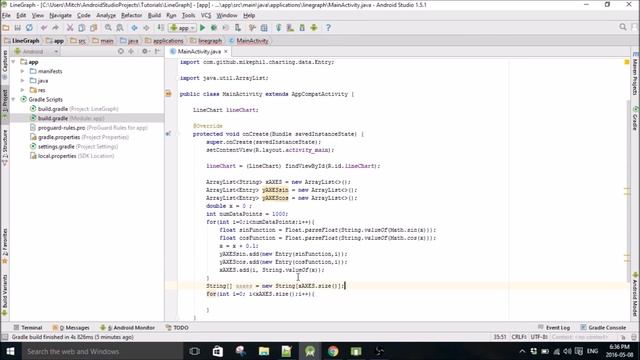Run the app with green play icon
This screenshot has height=360, width=640.
tap(202, 28)
